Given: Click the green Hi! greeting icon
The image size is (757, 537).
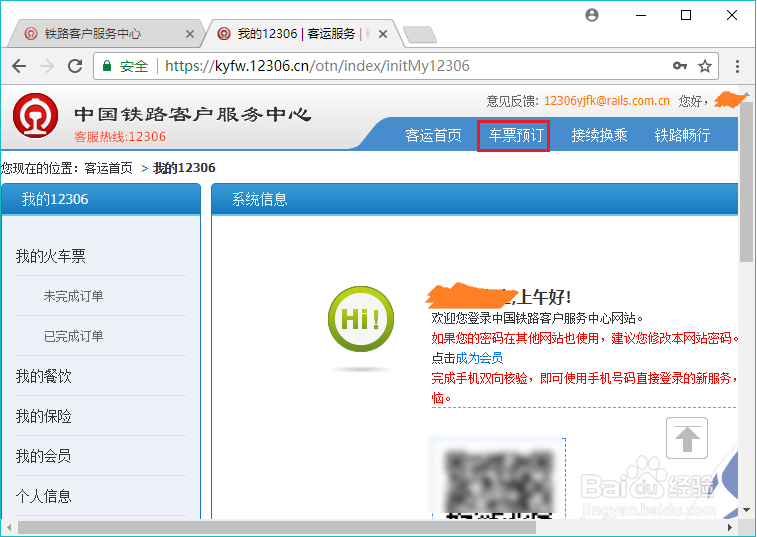Looking at the screenshot, I should tap(361, 319).
